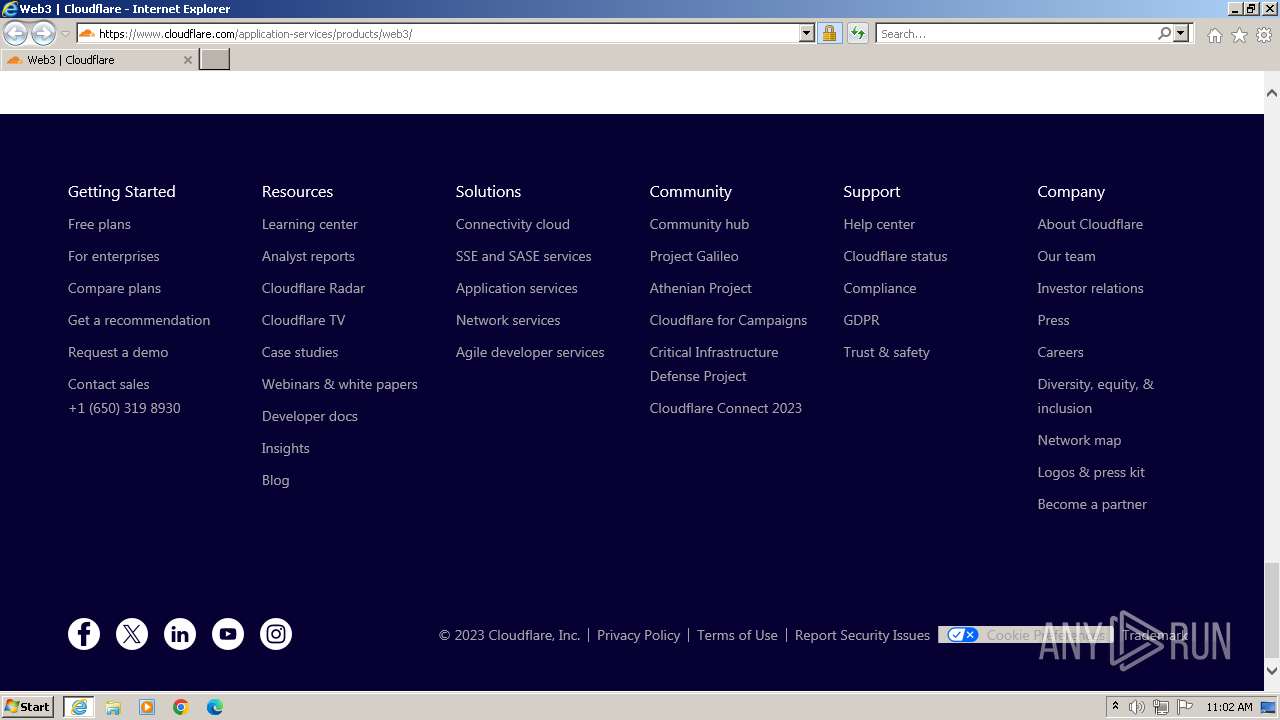Open a new blank tab
Image resolution: width=1280 pixels, height=720 pixels.
[215, 60]
